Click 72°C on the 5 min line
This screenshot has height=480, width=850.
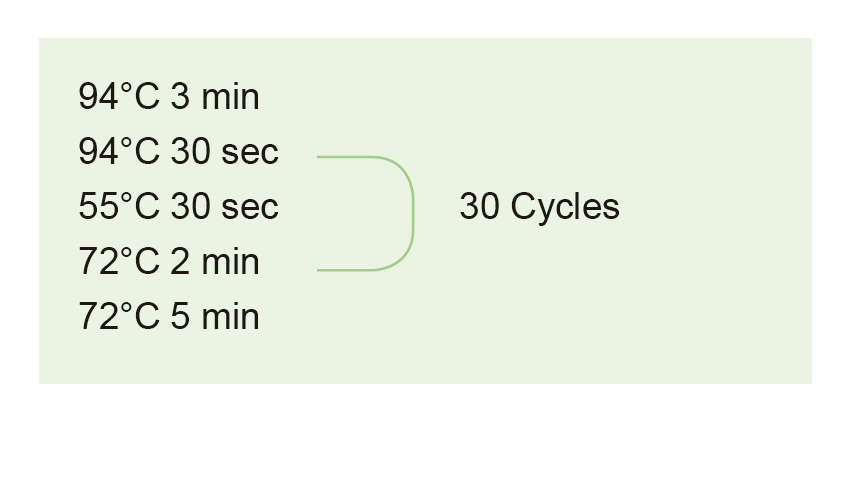click(x=119, y=317)
